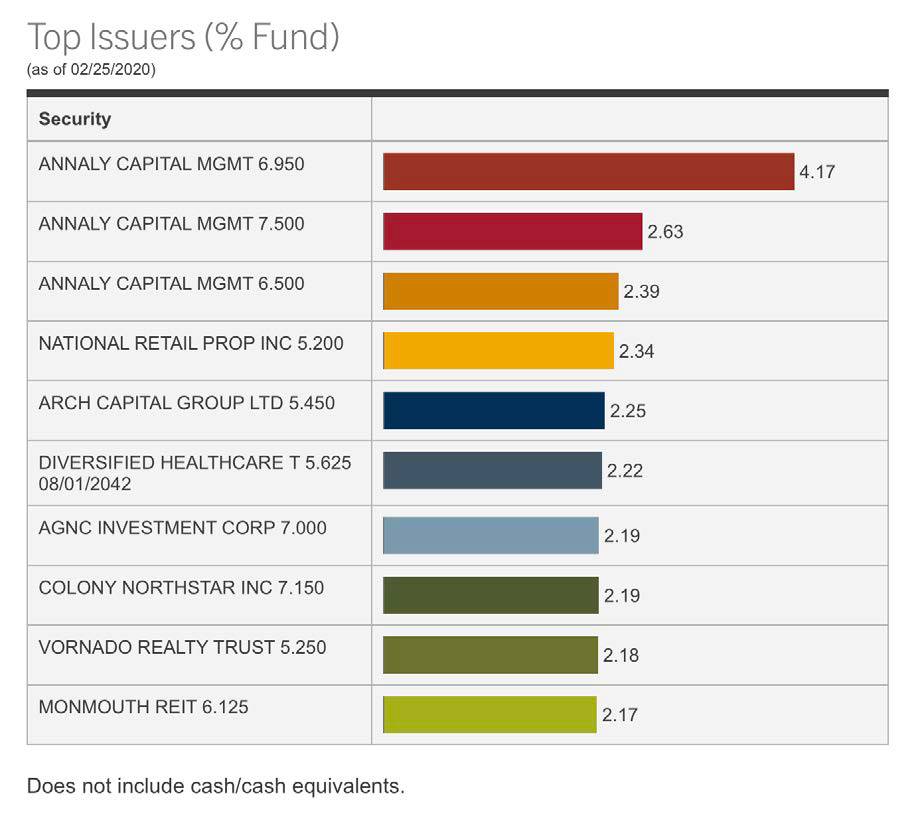Viewport: 924px width, 822px height.
Task: Select the light blue AGNC Investment bar
Action: [x=490, y=535]
